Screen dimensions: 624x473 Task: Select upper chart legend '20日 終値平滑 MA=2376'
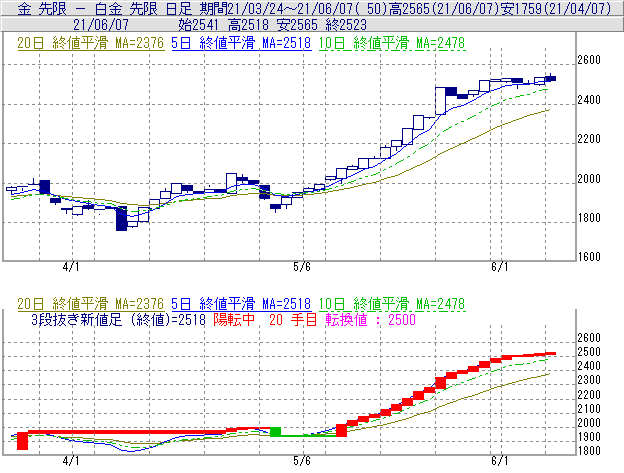pyautogui.click(x=90, y=43)
